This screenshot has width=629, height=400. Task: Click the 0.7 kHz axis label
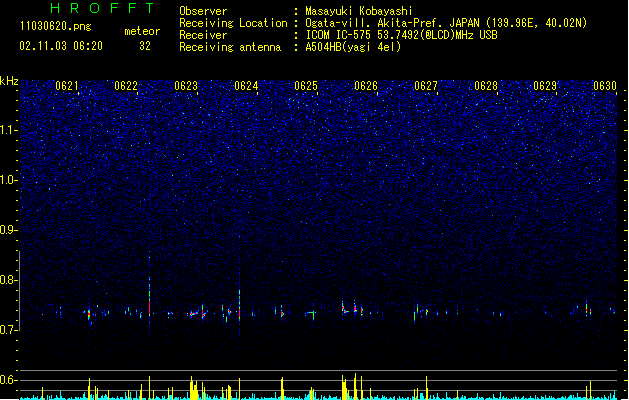(x=9, y=330)
